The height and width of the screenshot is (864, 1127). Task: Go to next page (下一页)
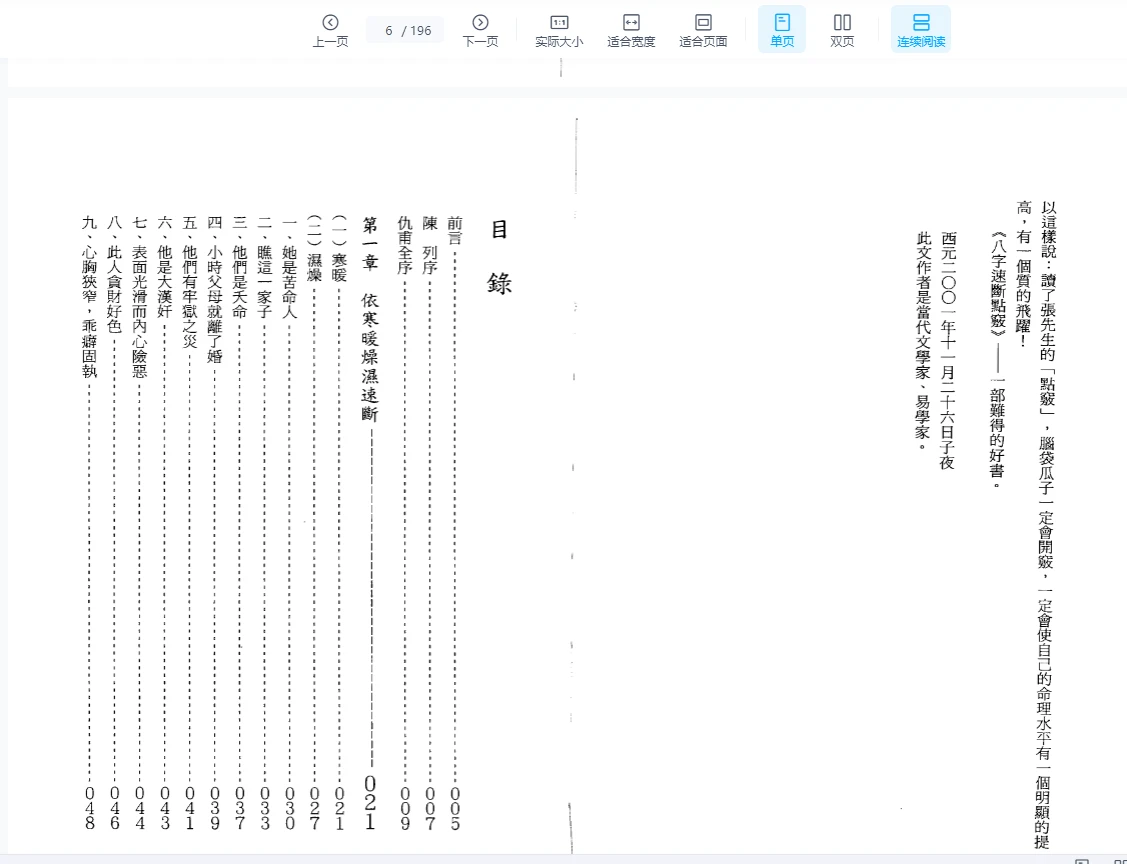point(480,30)
